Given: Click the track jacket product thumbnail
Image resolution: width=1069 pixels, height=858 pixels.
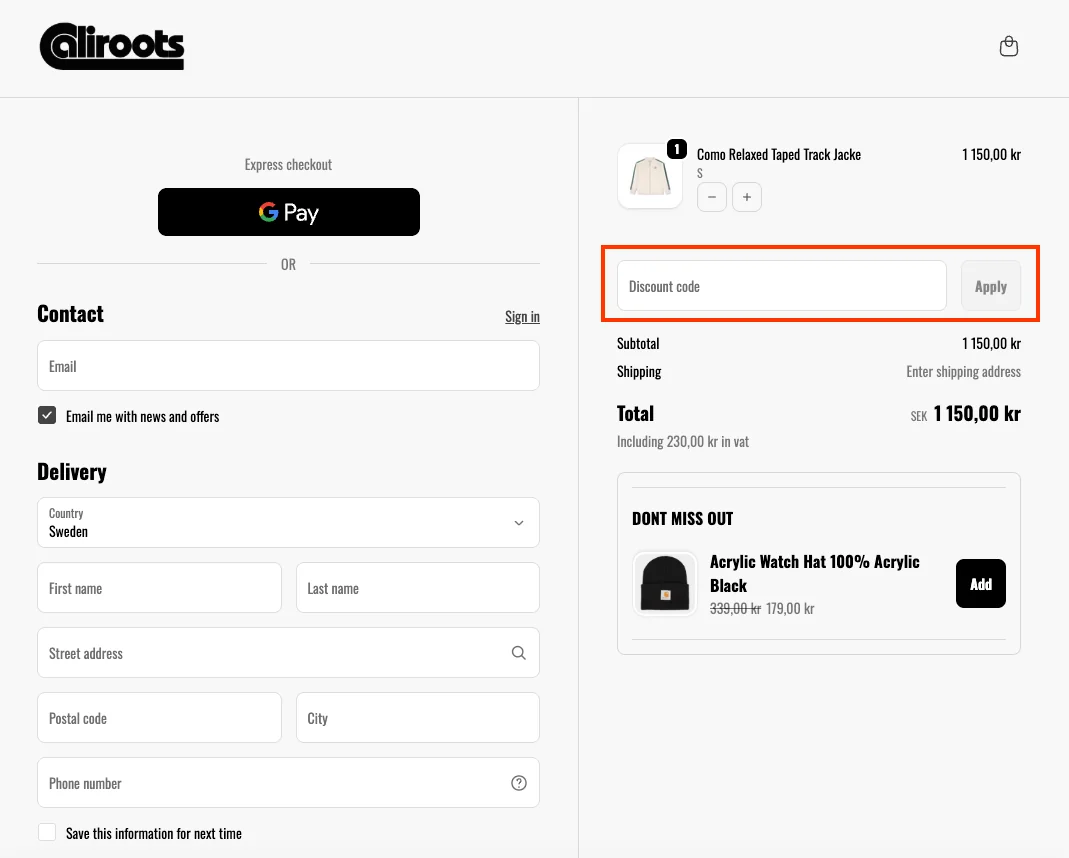Looking at the screenshot, I should coord(650,176).
